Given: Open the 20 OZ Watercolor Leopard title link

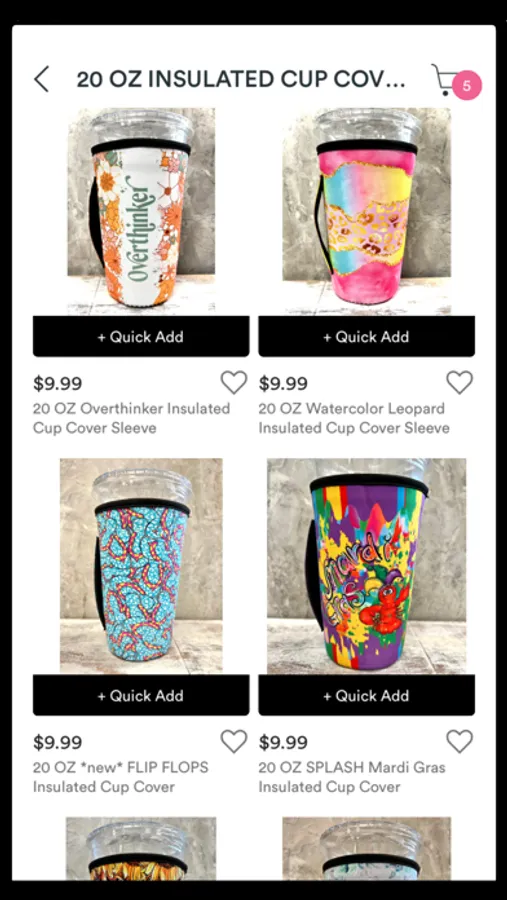Looking at the screenshot, I should click(x=354, y=418).
